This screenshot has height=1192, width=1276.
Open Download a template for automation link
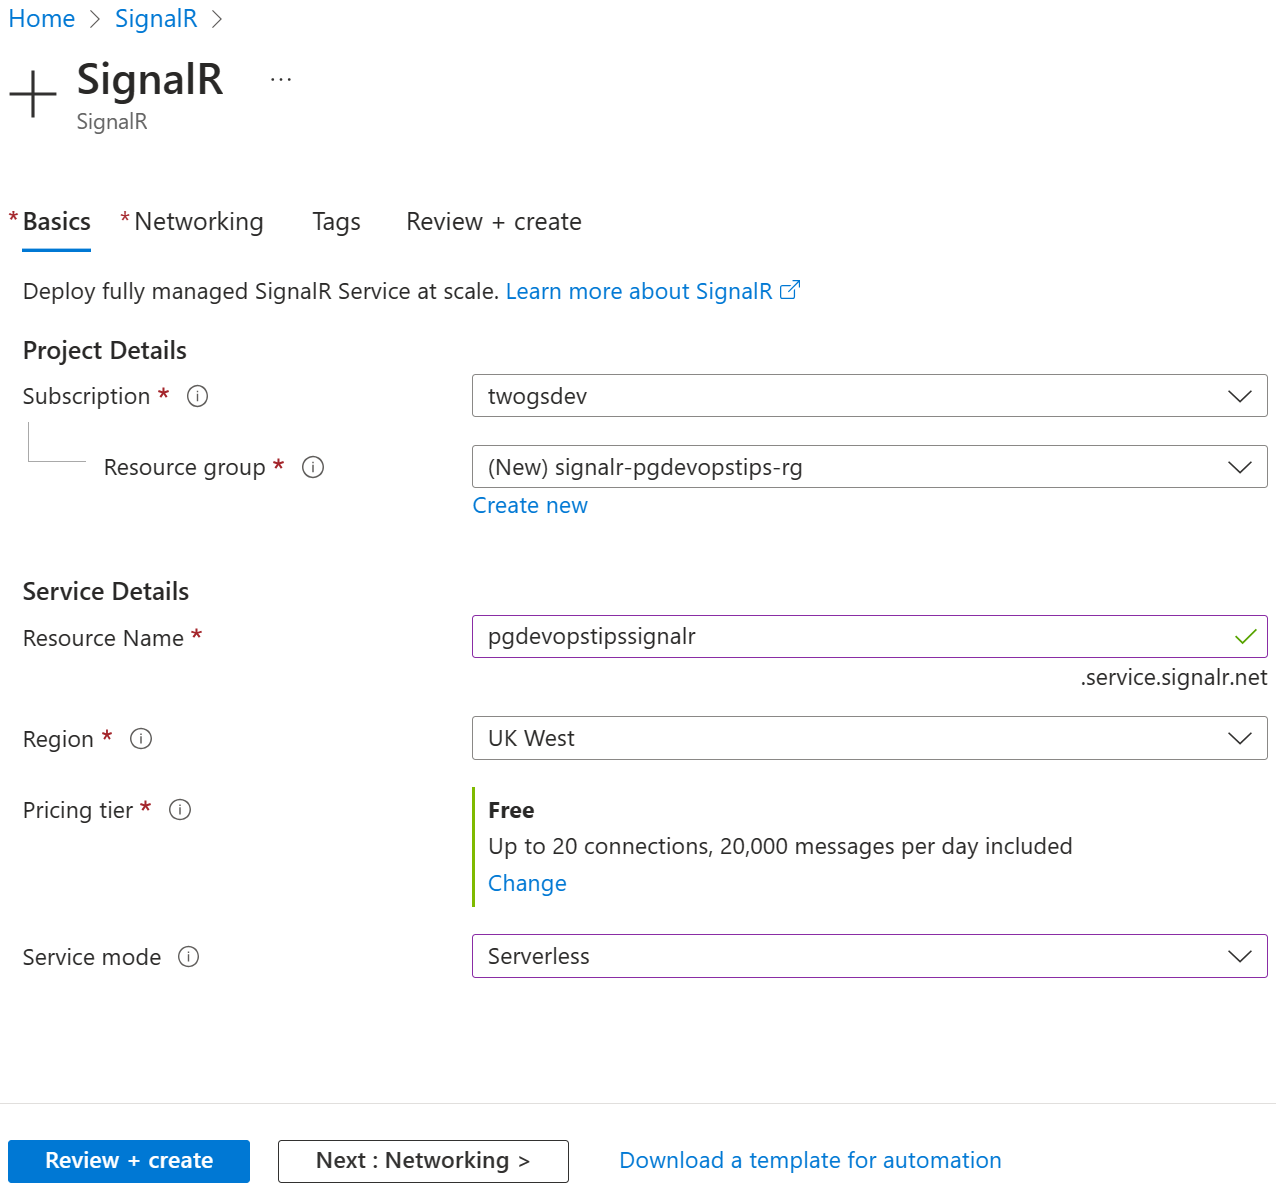coord(810,1160)
